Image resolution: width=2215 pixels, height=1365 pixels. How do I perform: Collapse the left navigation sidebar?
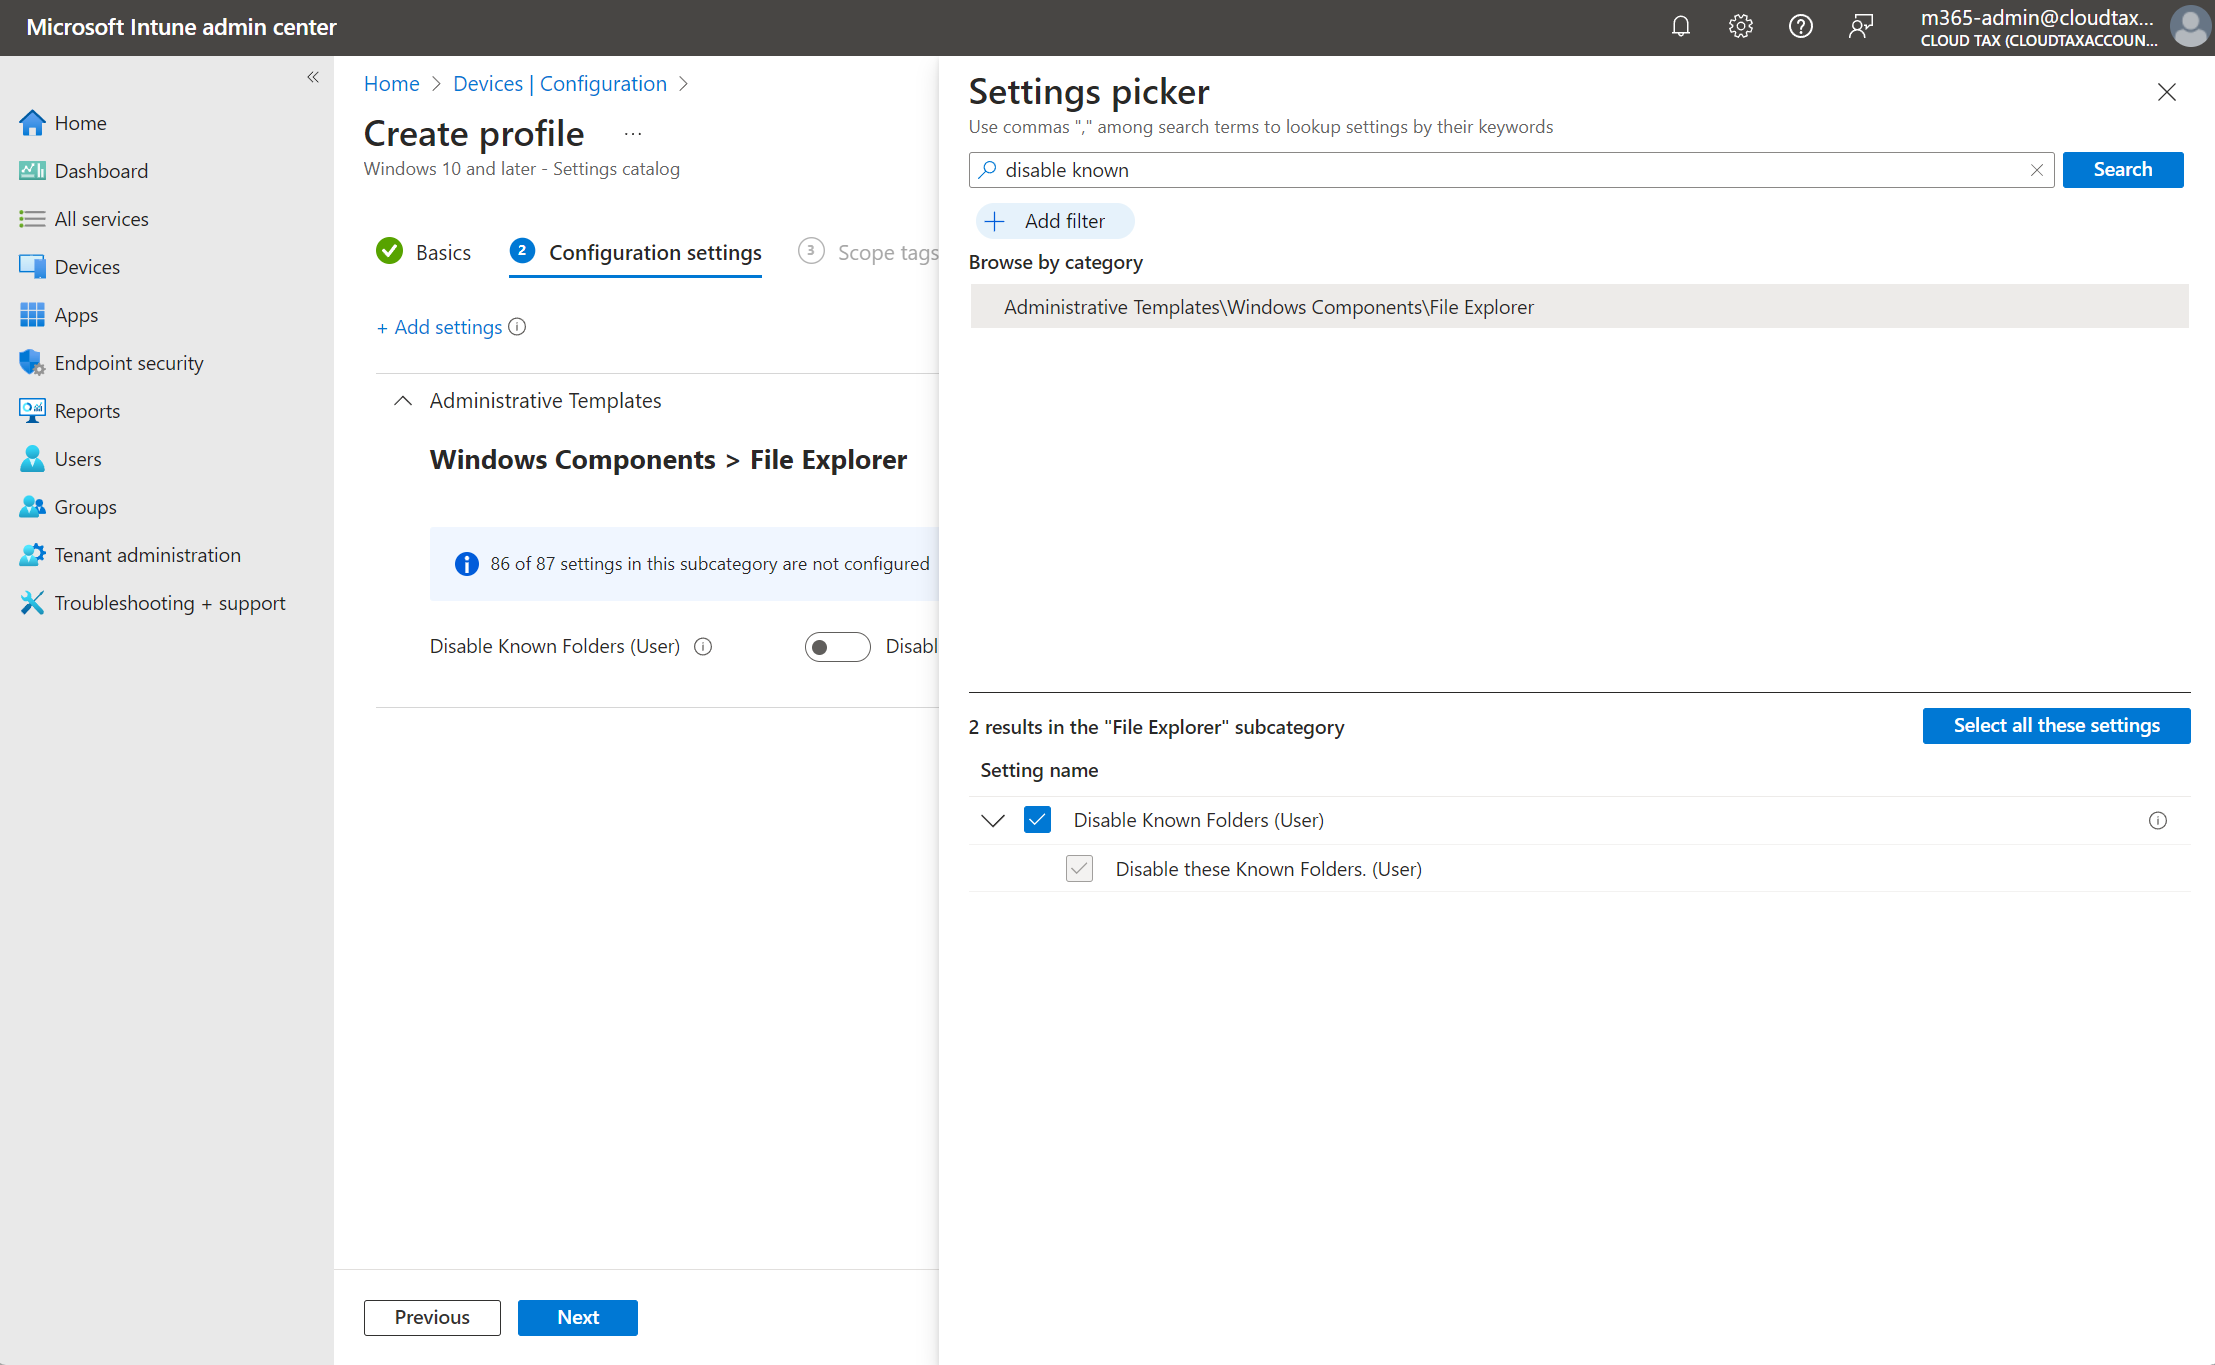[x=313, y=77]
